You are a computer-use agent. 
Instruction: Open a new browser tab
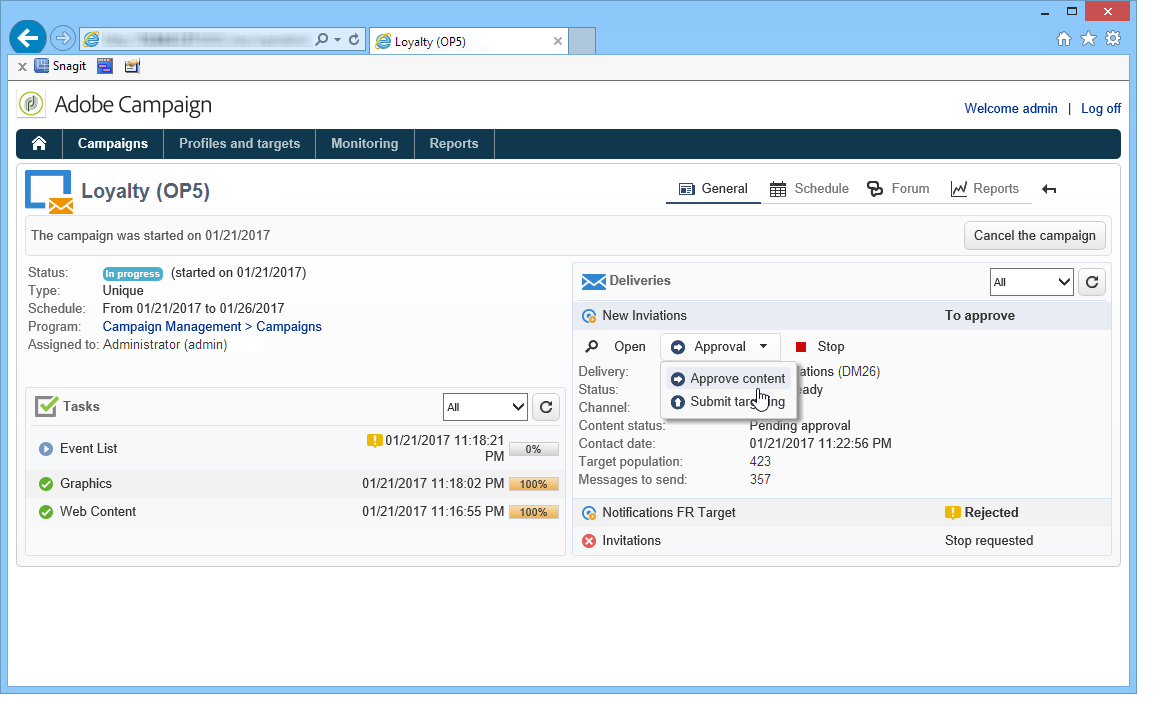click(582, 41)
